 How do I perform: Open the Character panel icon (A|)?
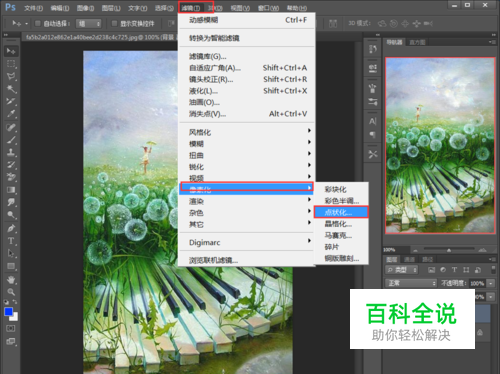373,121
